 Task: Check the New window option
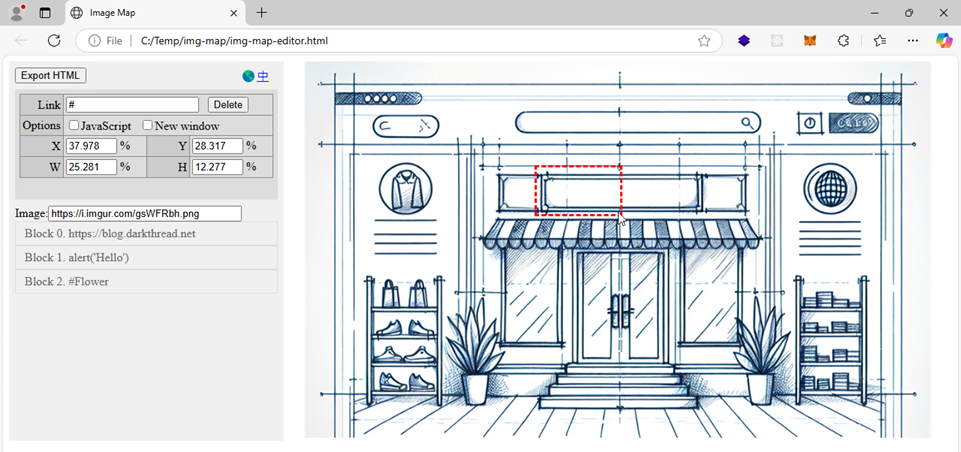coord(148,126)
